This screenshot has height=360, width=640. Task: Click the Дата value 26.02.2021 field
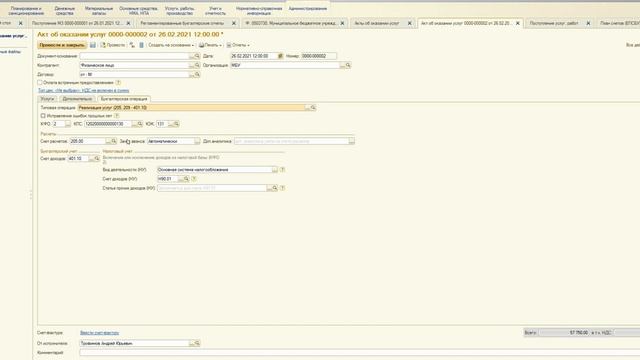pyautogui.click(x=253, y=56)
